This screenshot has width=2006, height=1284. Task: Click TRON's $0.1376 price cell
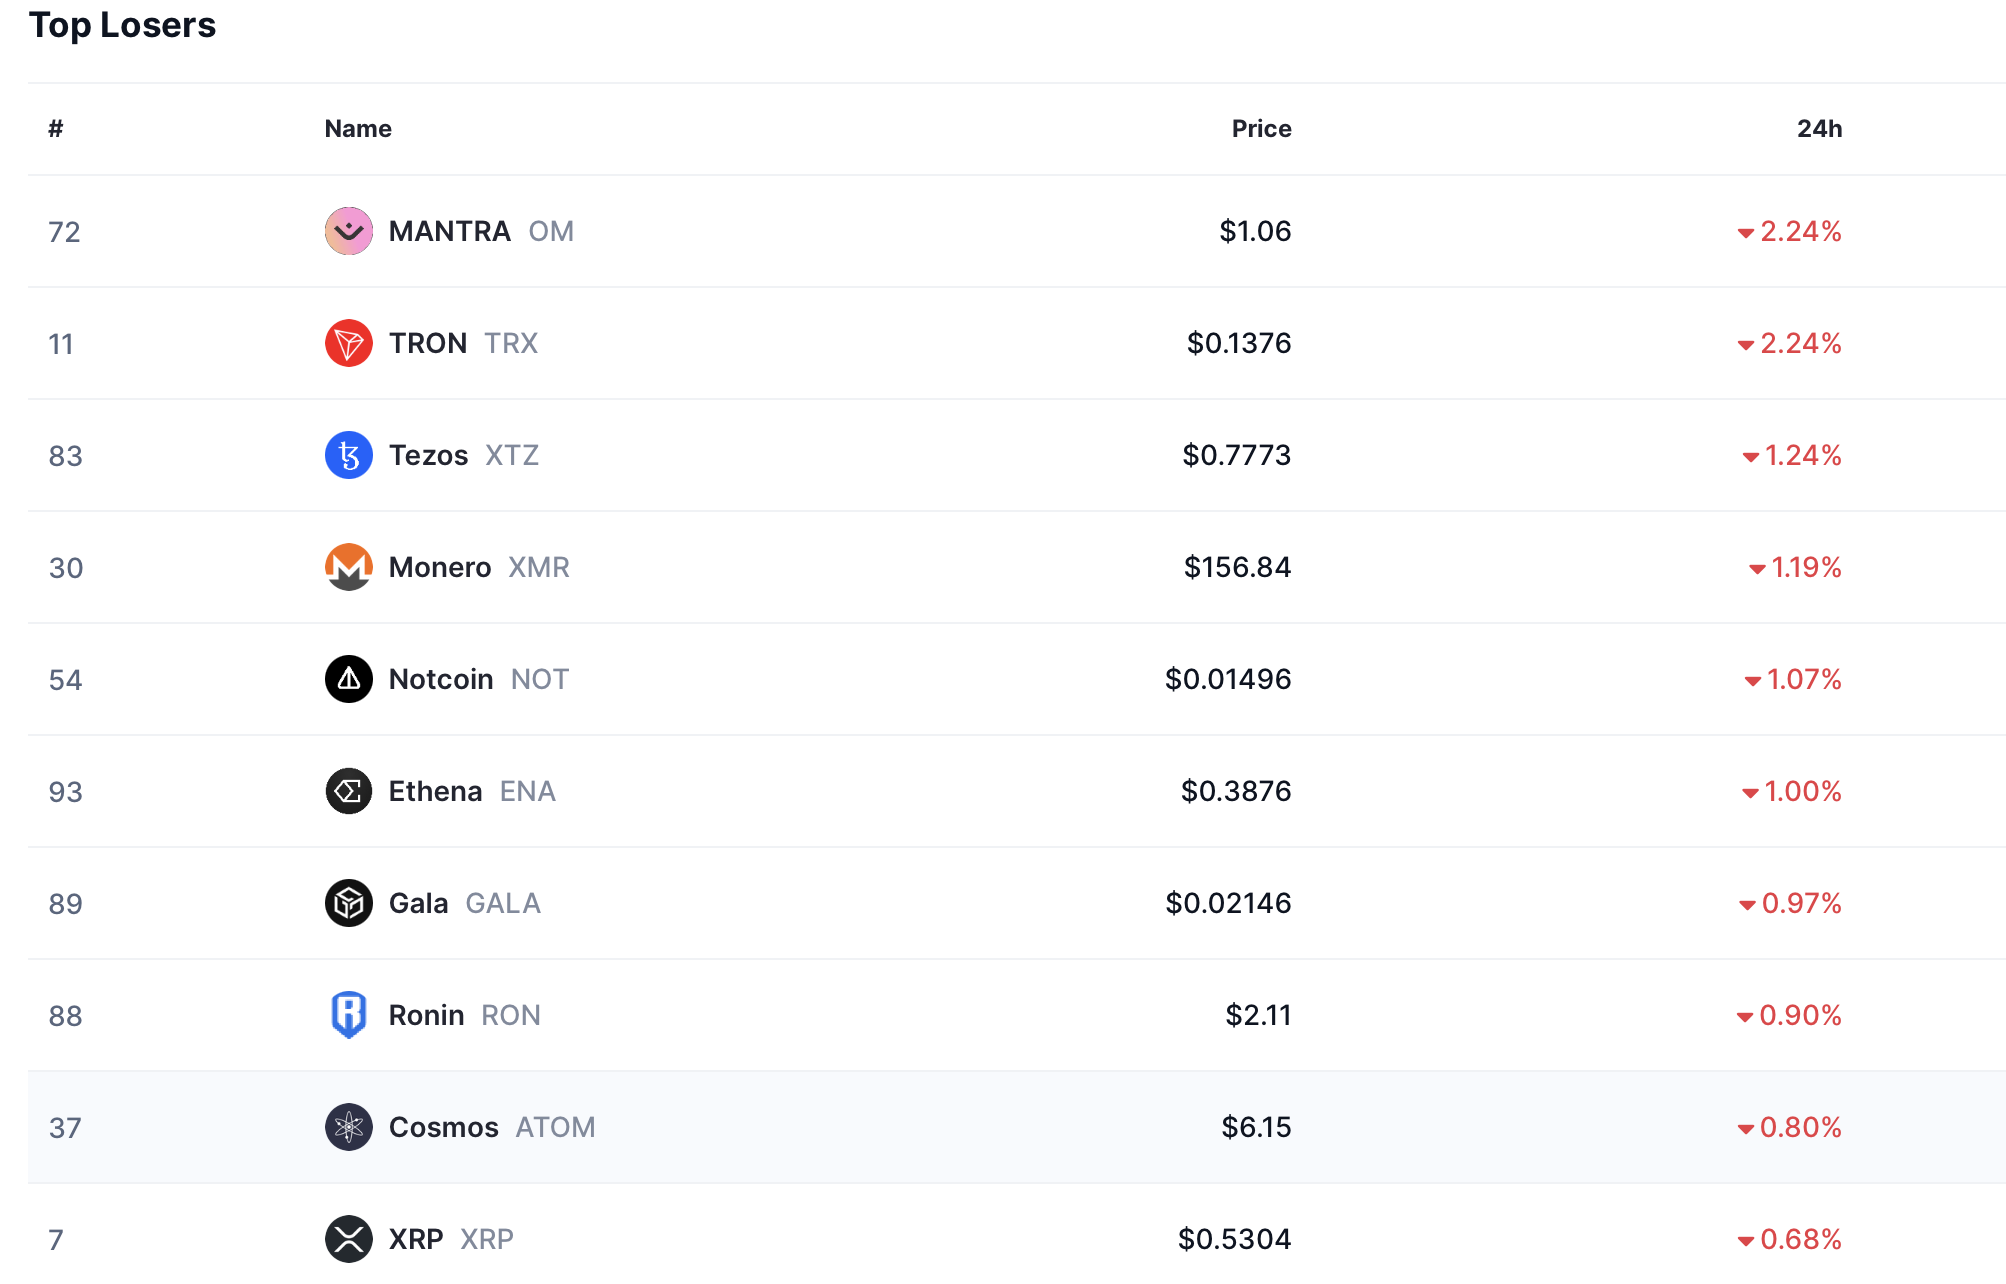pyautogui.click(x=1238, y=343)
